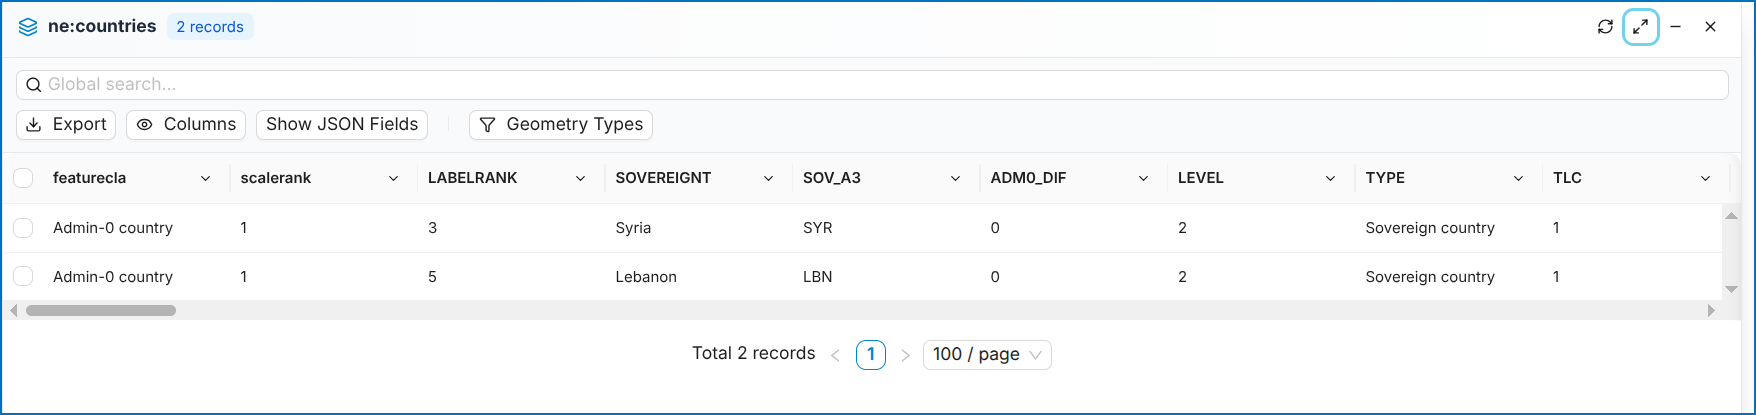This screenshot has width=1756, height=415.
Task: Go to previous page arrow
Action: click(x=835, y=355)
